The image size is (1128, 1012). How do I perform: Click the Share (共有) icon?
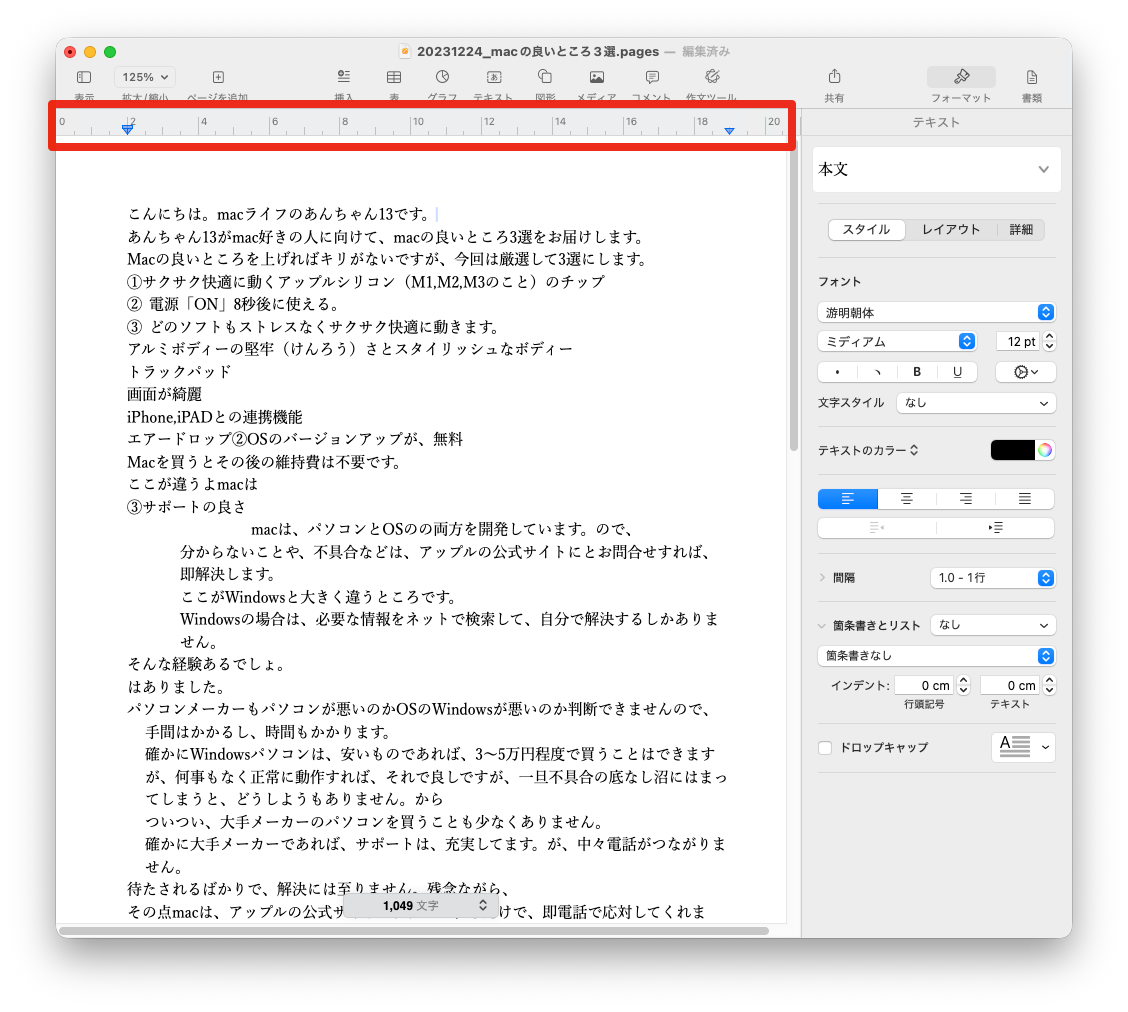[x=834, y=77]
